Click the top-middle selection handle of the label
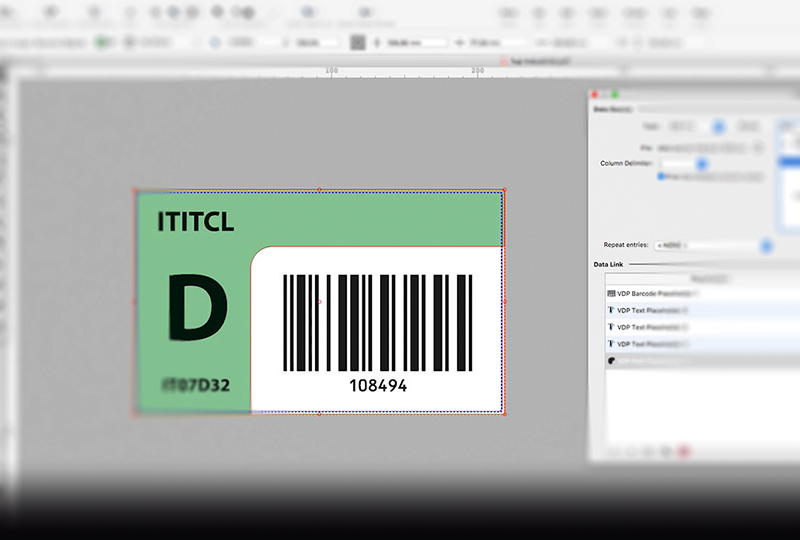The height and width of the screenshot is (540, 800). (319, 190)
